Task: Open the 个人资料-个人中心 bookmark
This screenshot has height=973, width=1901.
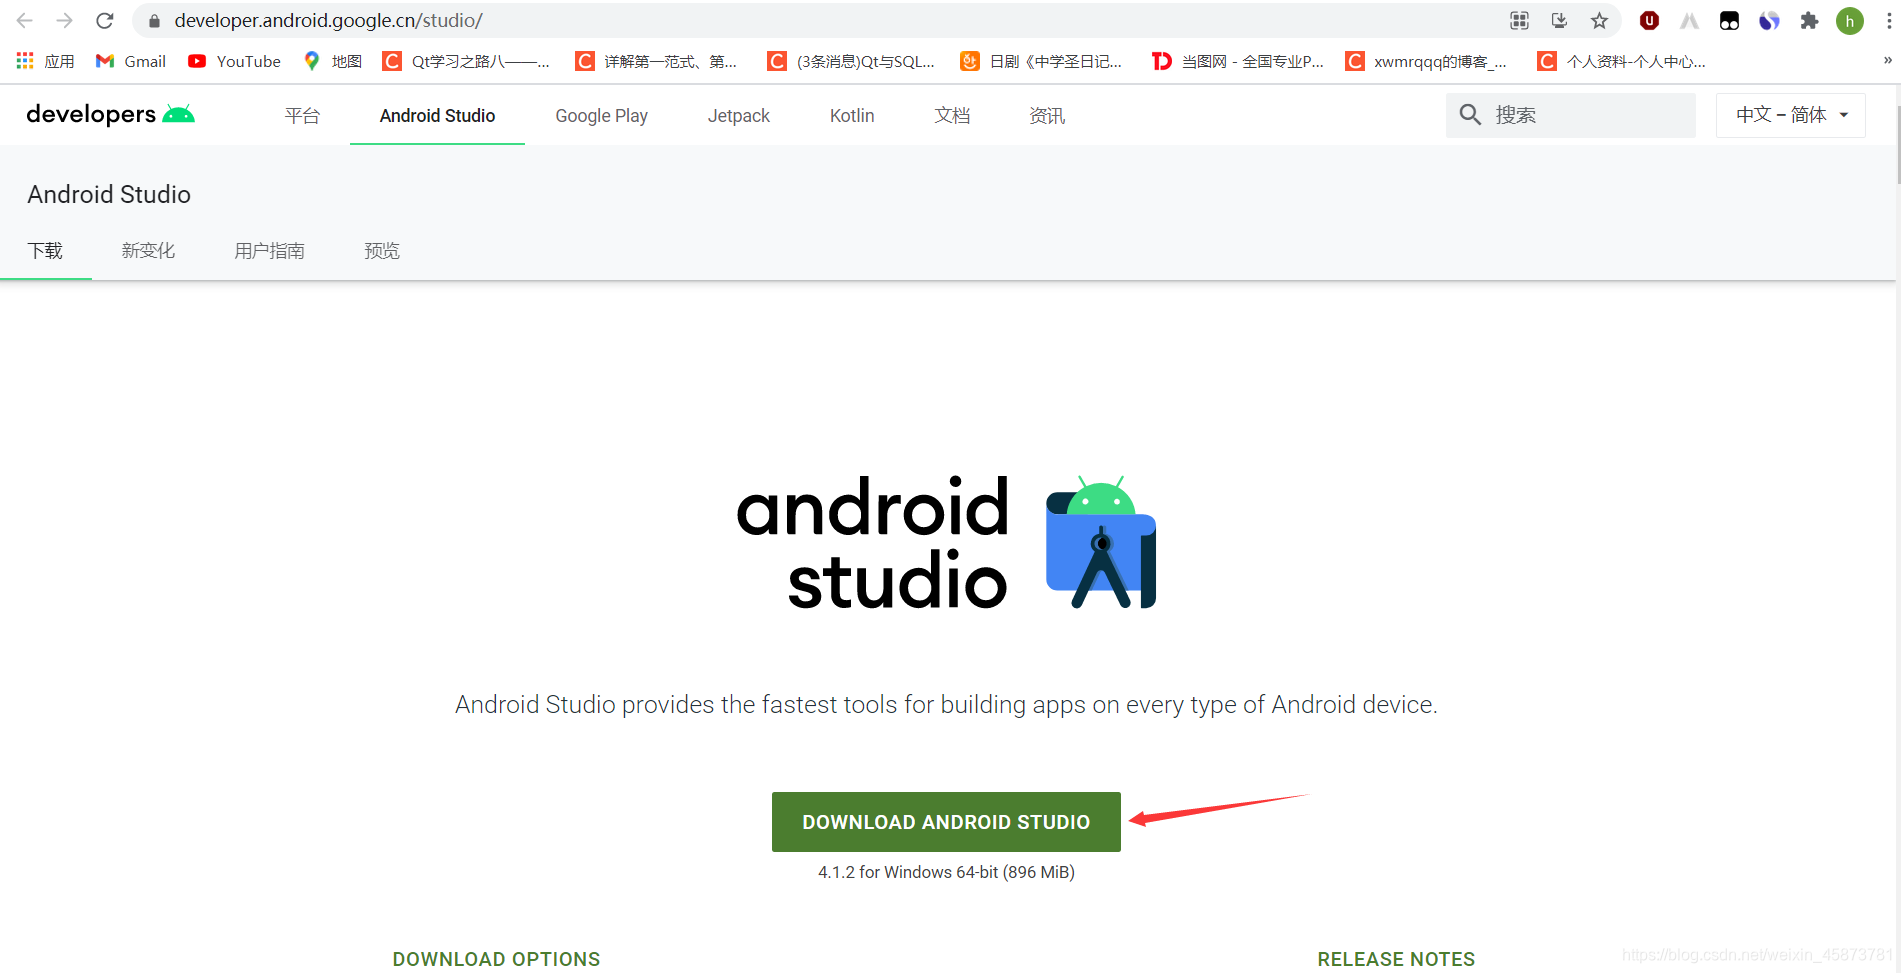Action: coord(1622,61)
